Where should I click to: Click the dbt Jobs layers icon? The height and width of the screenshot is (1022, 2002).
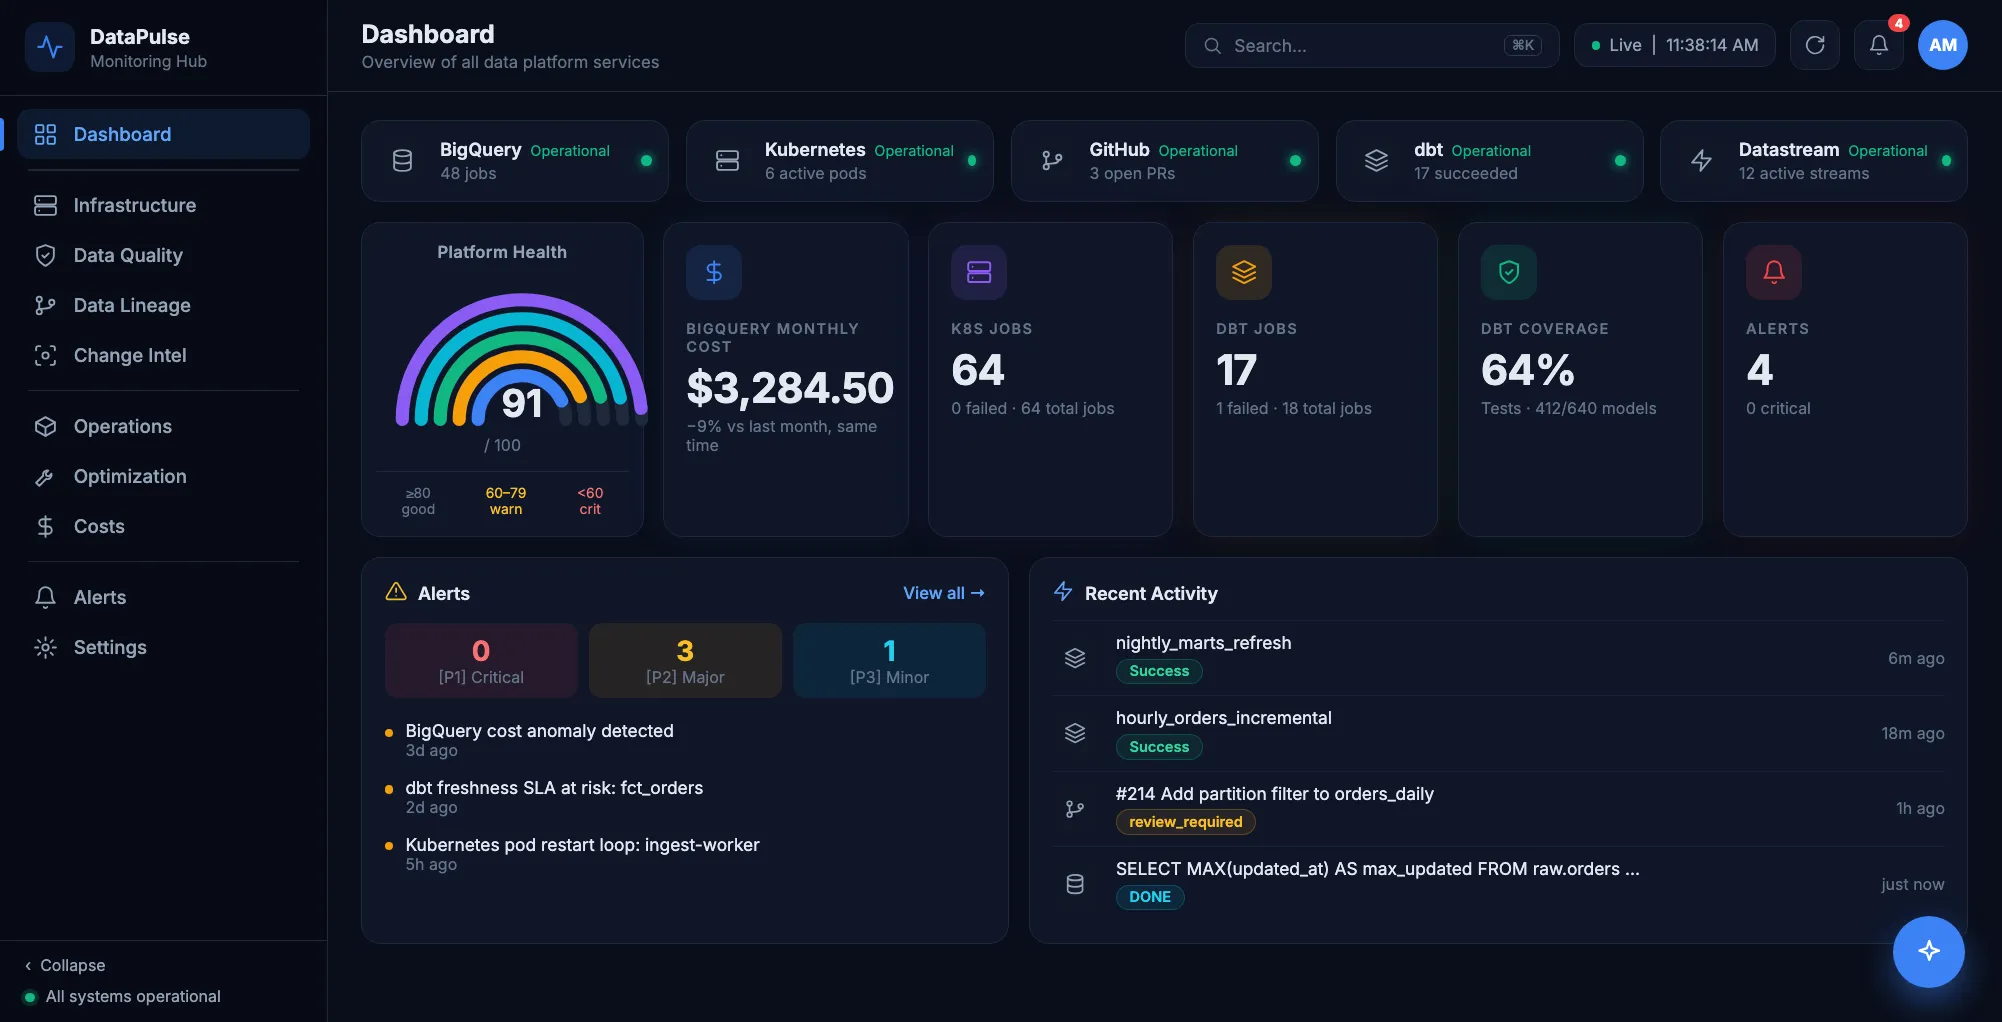[x=1243, y=272]
